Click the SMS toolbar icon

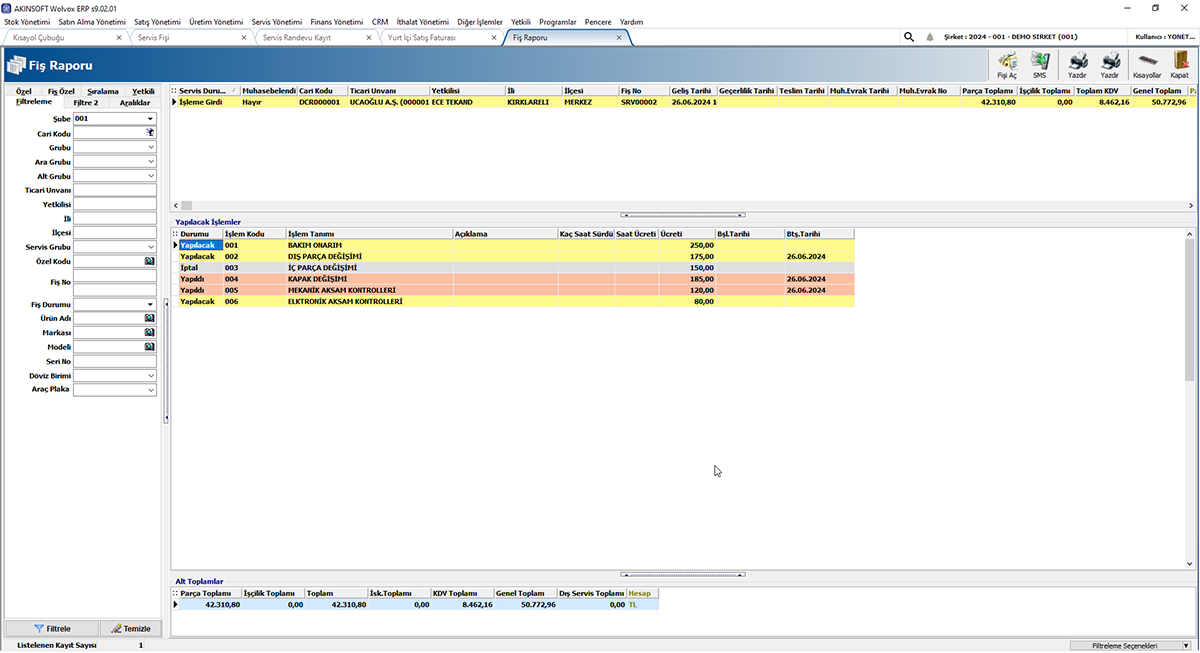1039,64
